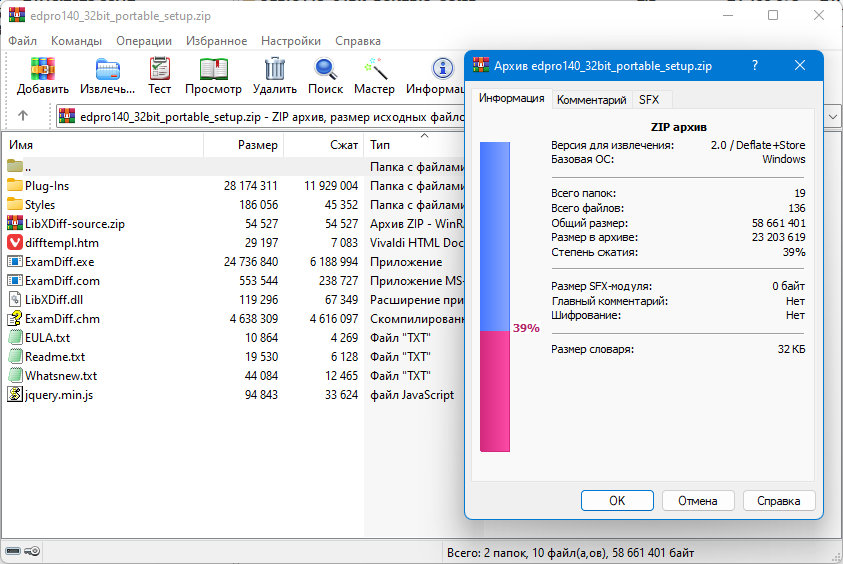Sort by the Тип column header

coord(414,145)
